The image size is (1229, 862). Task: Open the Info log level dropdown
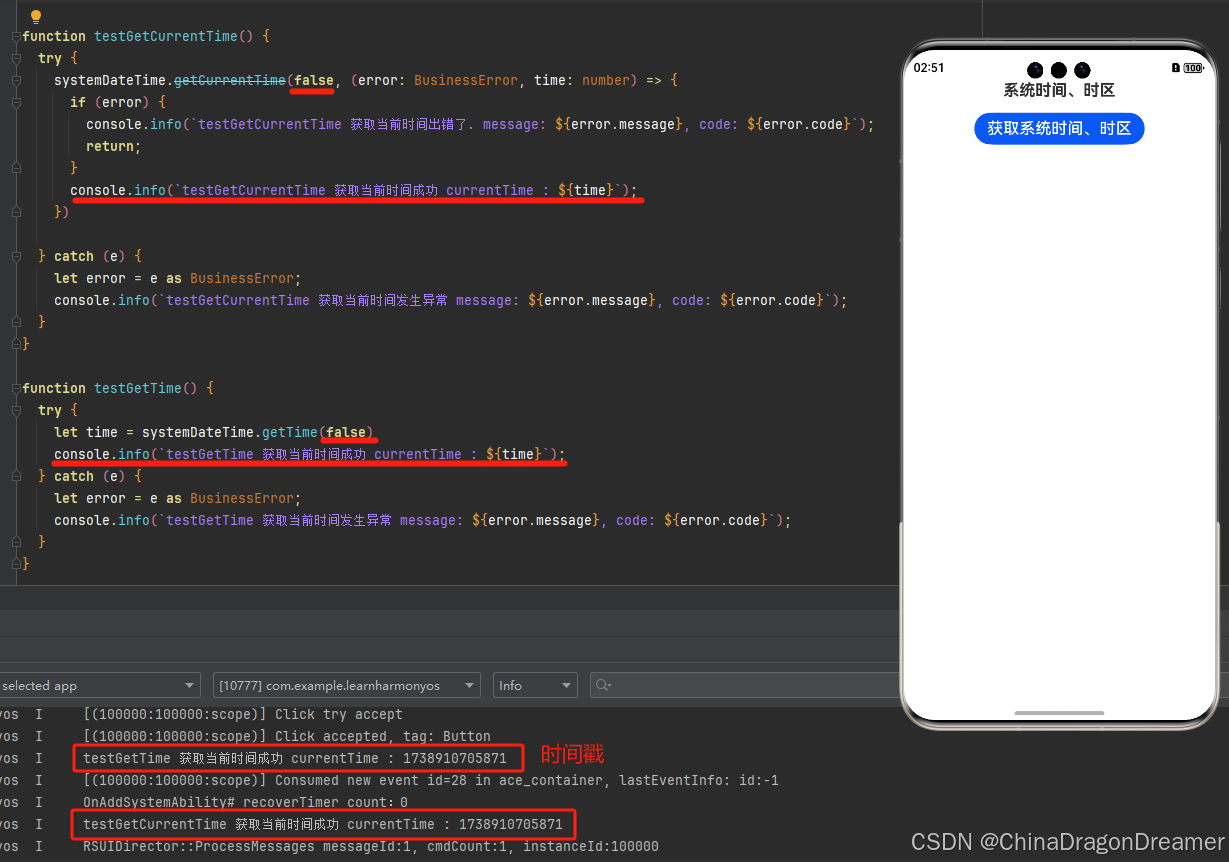click(x=535, y=685)
